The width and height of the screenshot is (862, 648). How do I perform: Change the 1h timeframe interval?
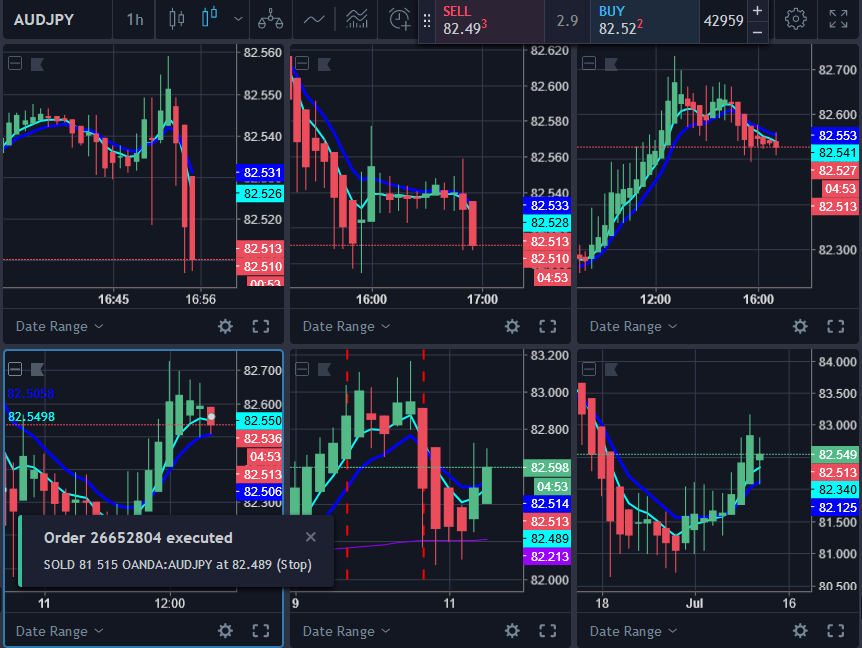134,19
